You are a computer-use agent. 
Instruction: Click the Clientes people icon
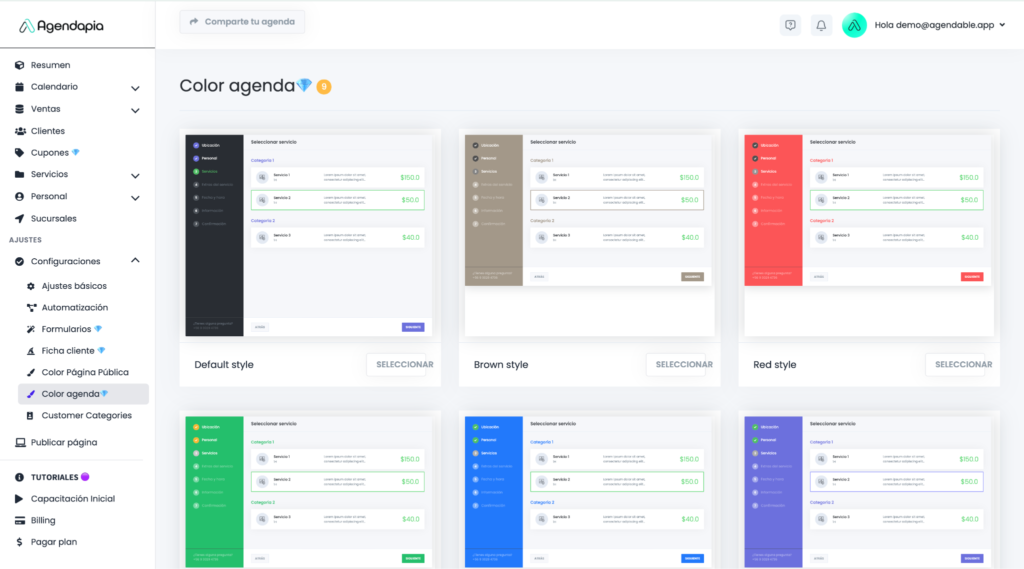tap(20, 131)
